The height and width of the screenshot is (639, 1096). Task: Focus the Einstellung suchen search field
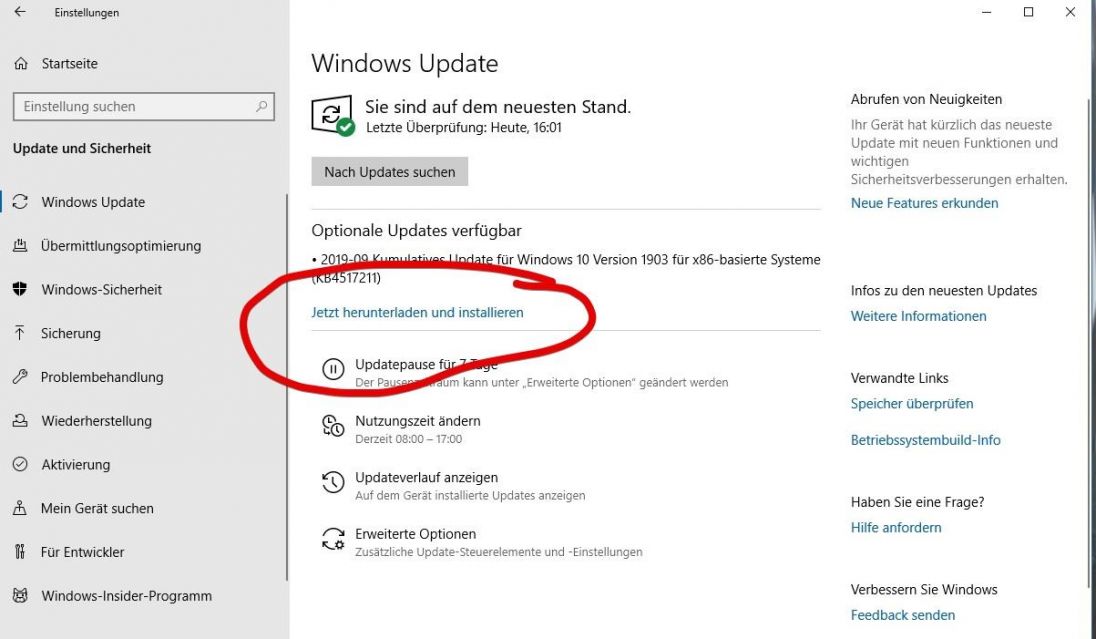[x=143, y=106]
